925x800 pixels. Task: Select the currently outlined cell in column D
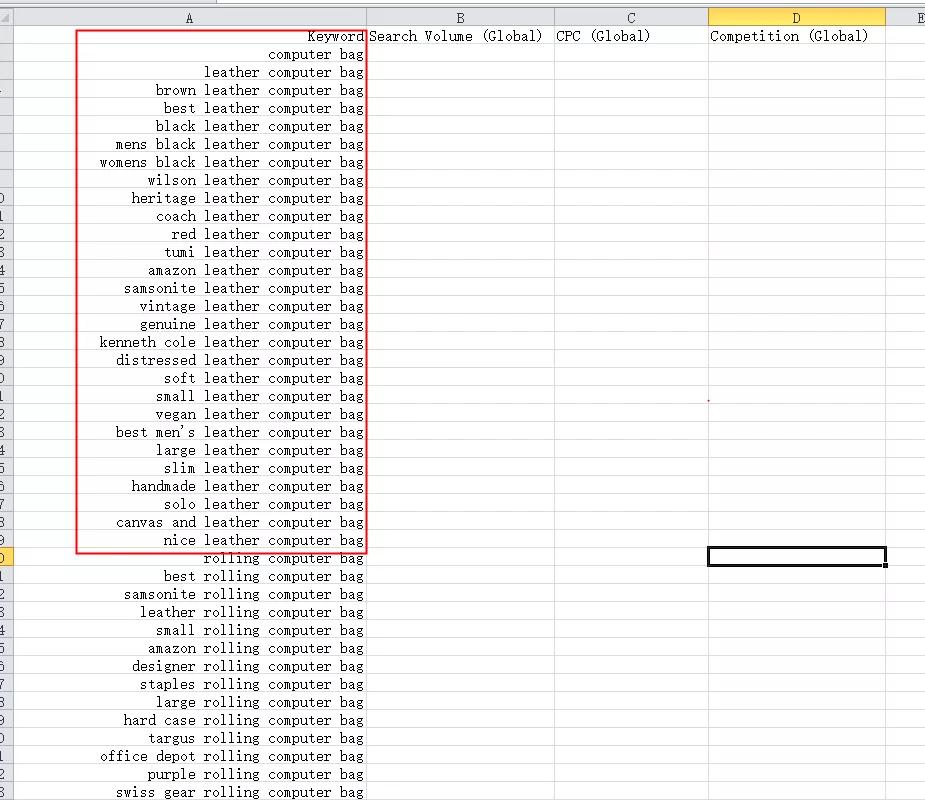click(796, 556)
